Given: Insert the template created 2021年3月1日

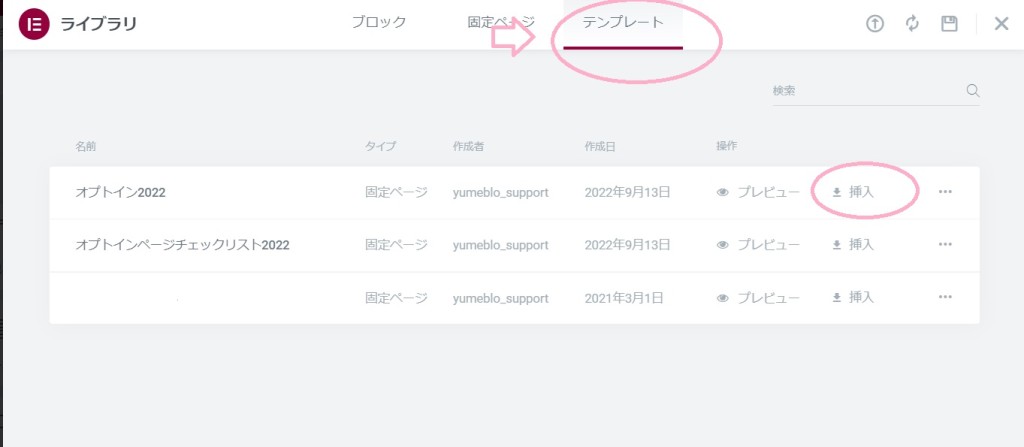Looking at the screenshot, I should pyautogui.click(x=853, y=297).
